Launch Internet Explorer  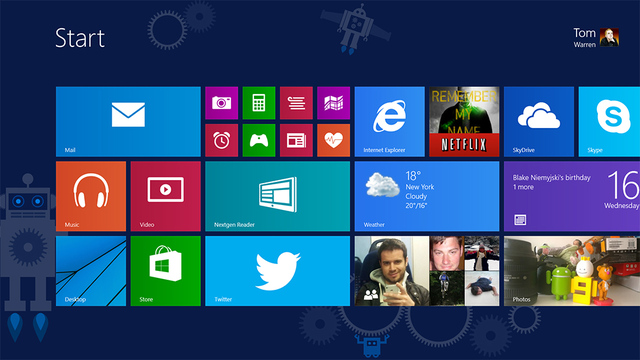tap(389, 121)
